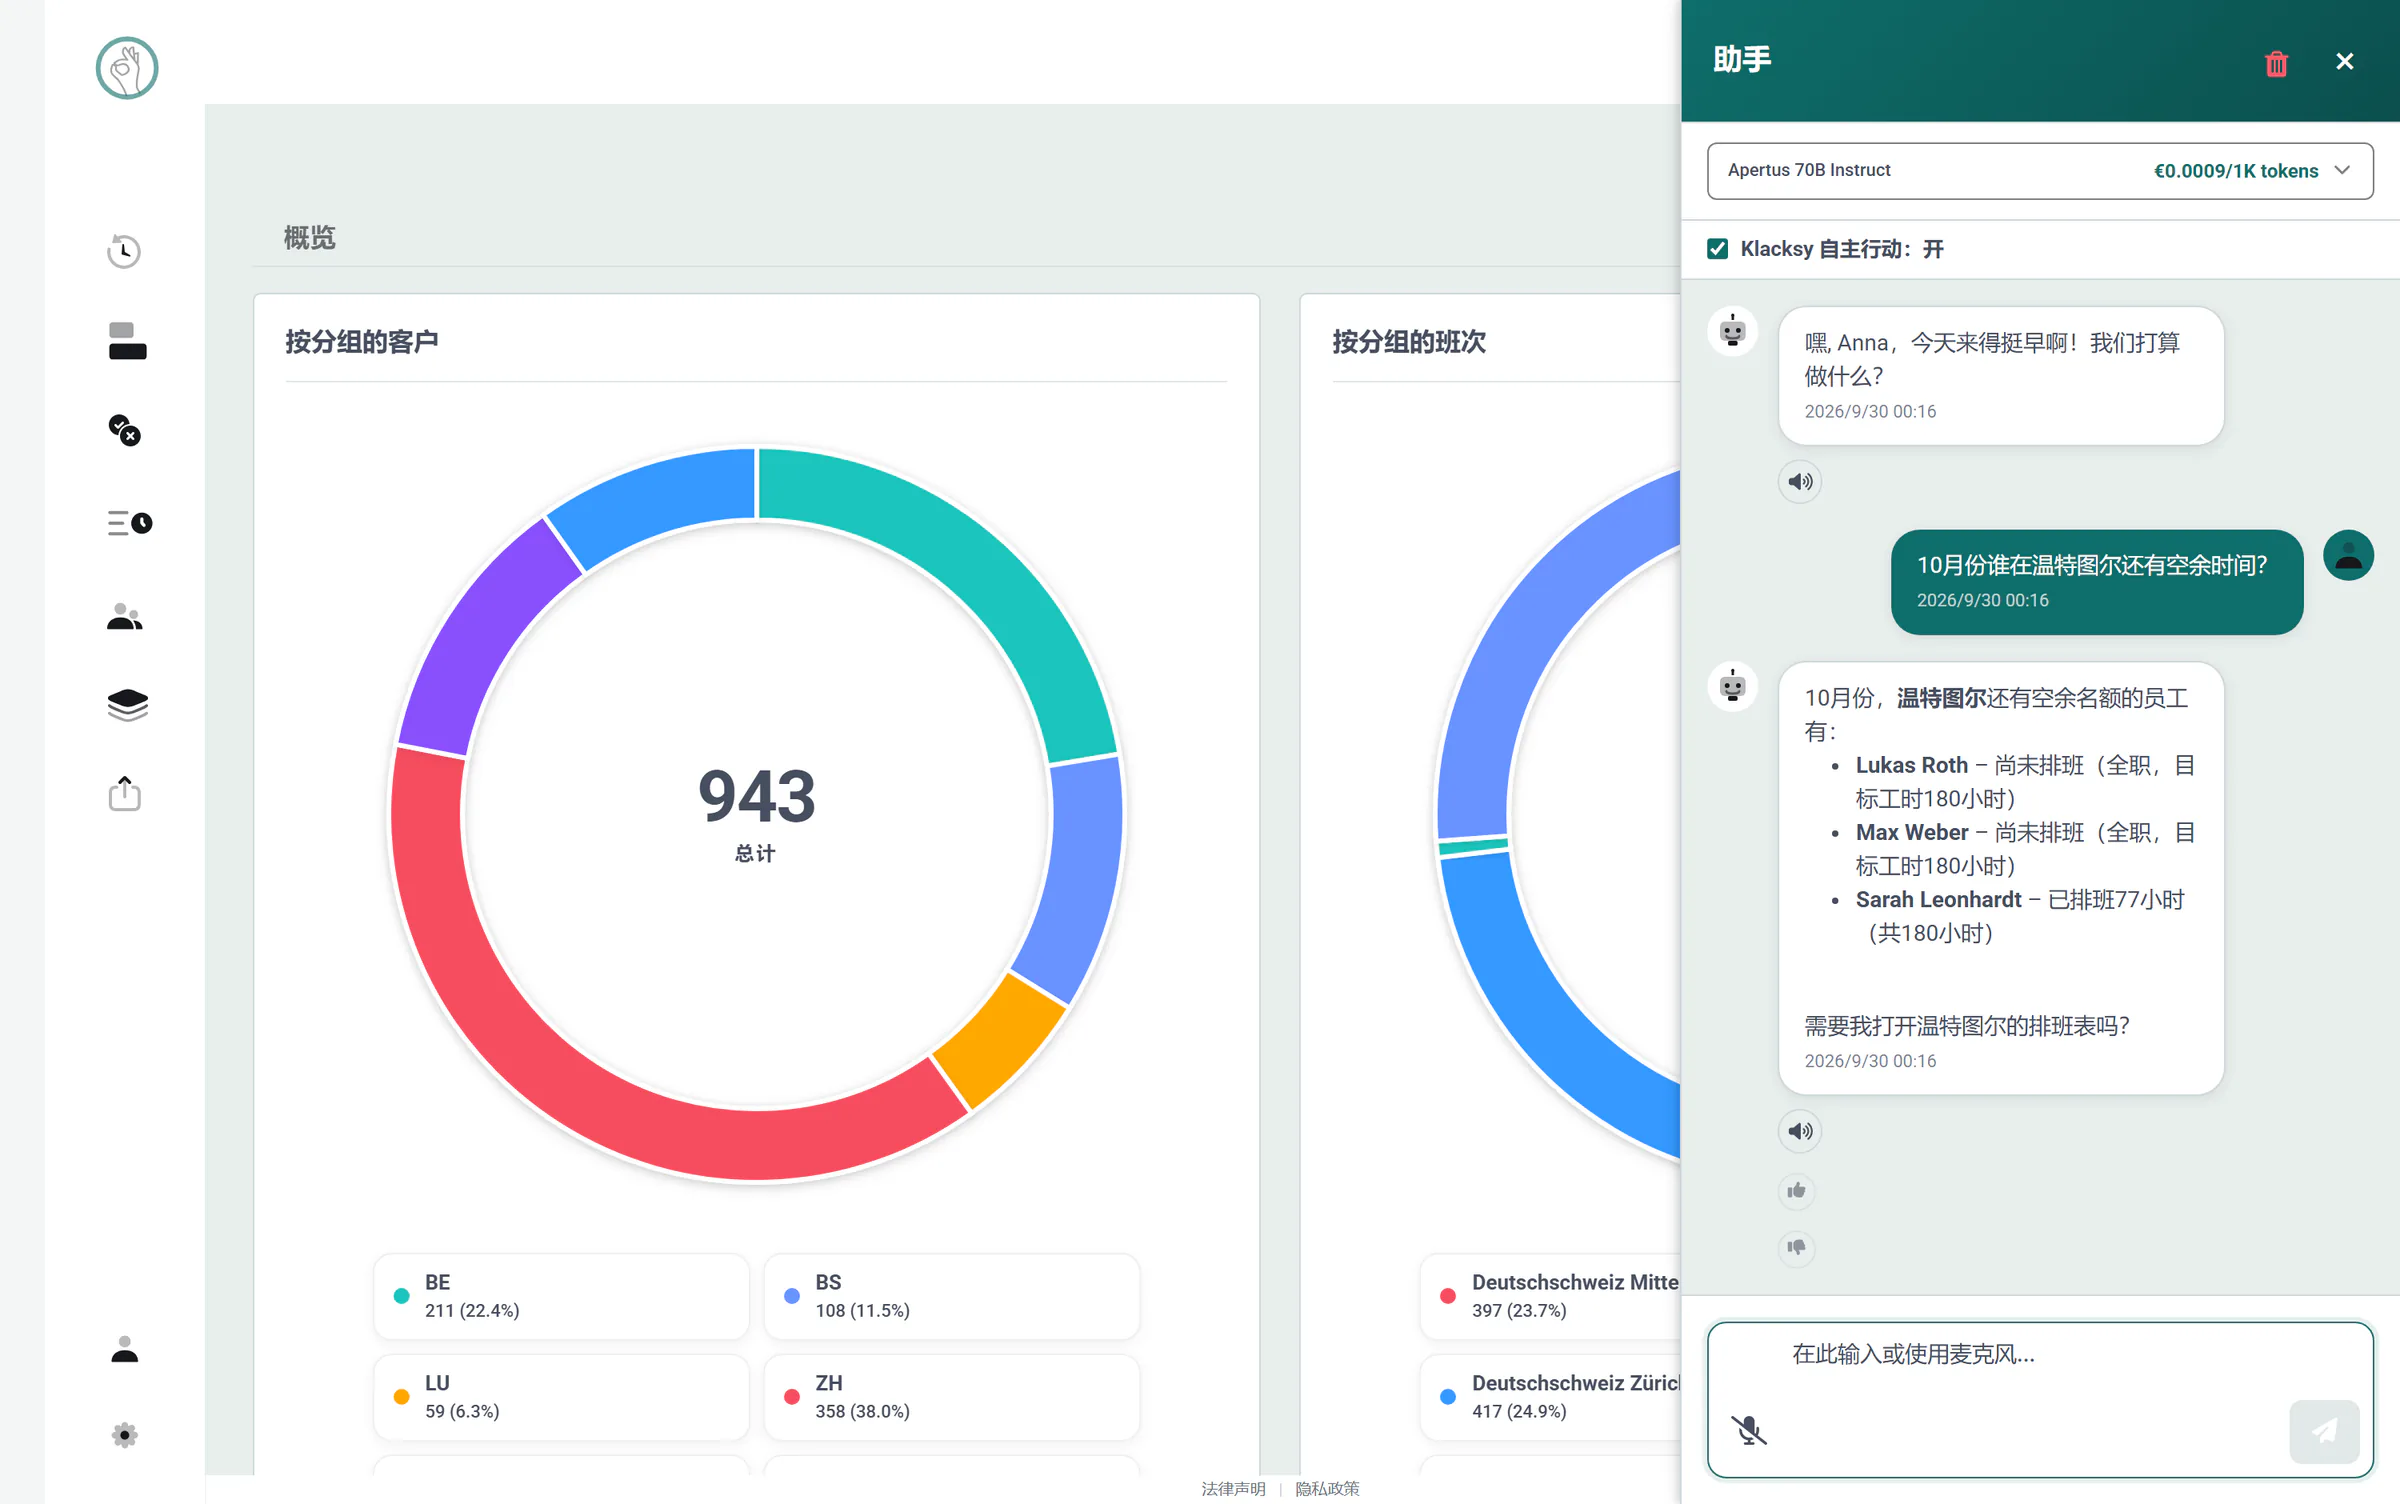The image size is (2400, 1504).
Task: Give thumbs down to the assistant reply
Action: (1797, 1247)
